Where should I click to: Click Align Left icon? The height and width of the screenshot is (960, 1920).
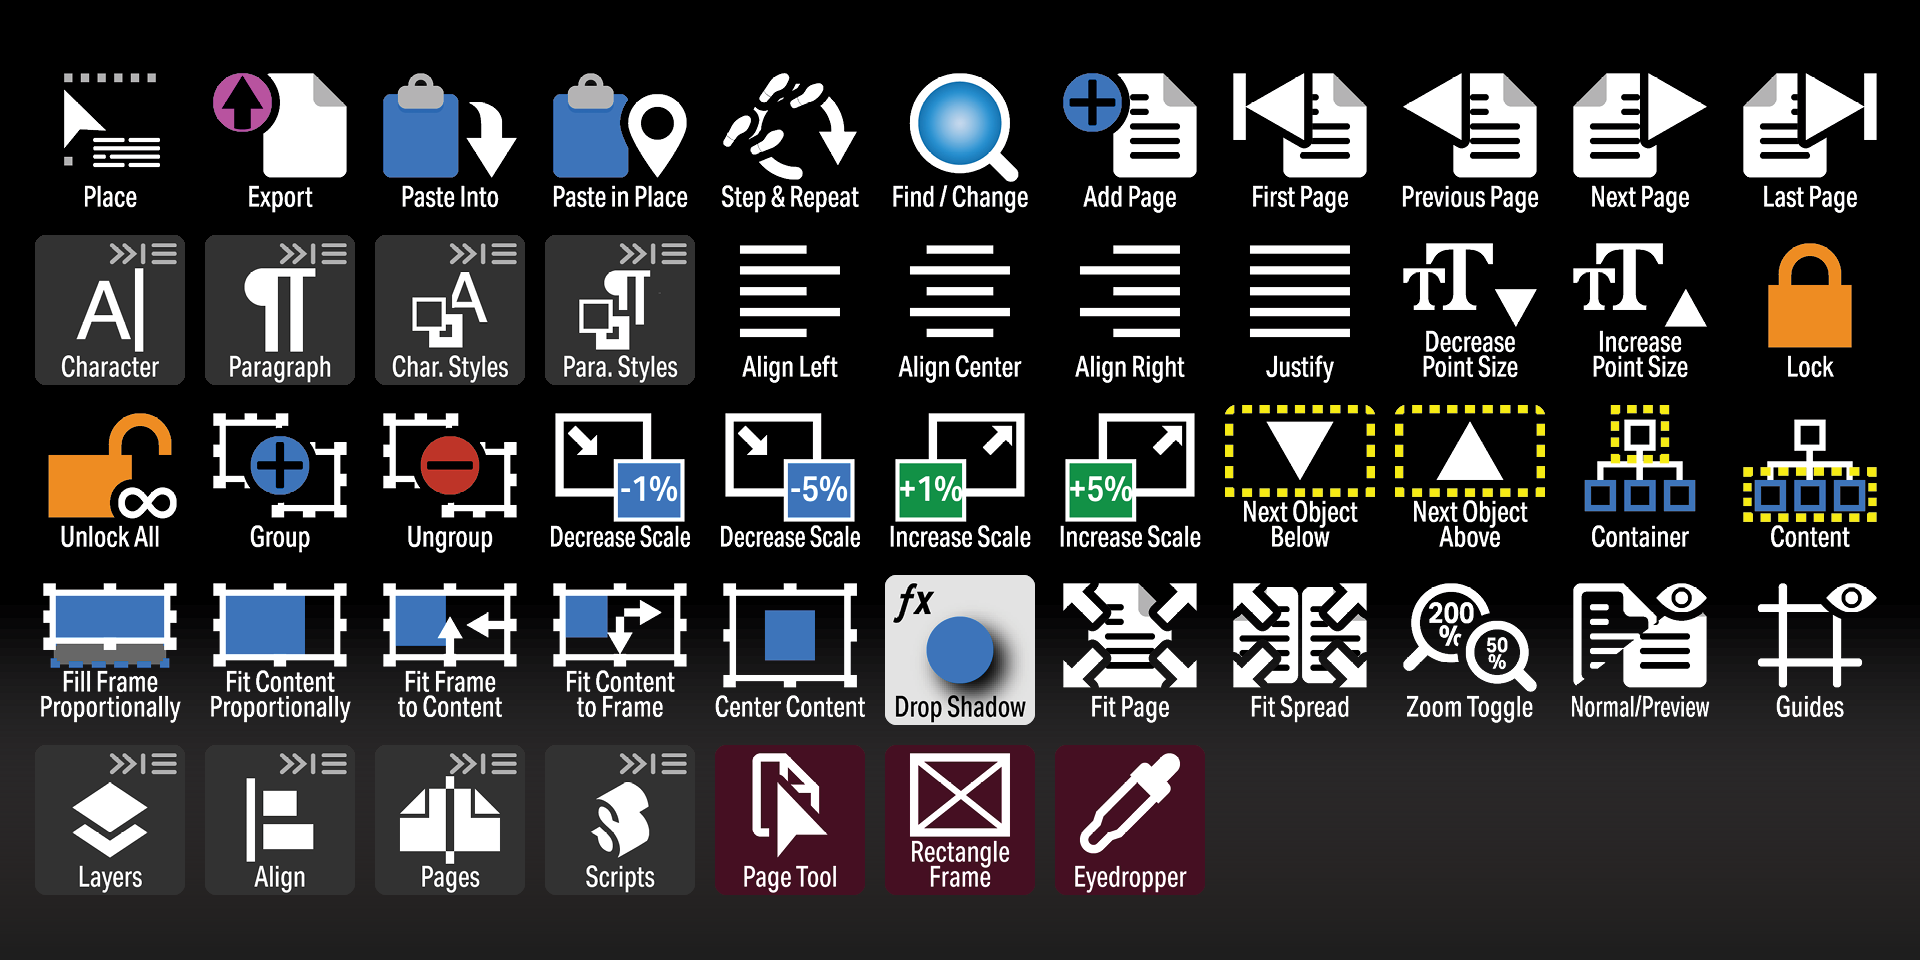[x=790, y=291]
